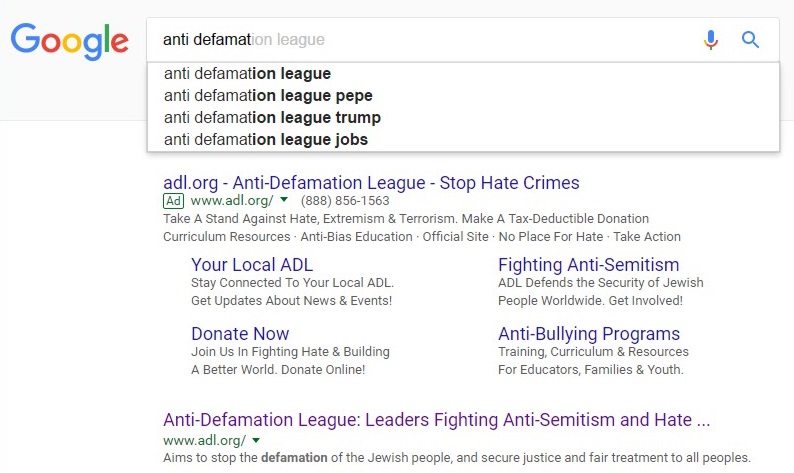794x473 pixels.
Task: Click the green Ad badge
Action: tap(173, 201)
